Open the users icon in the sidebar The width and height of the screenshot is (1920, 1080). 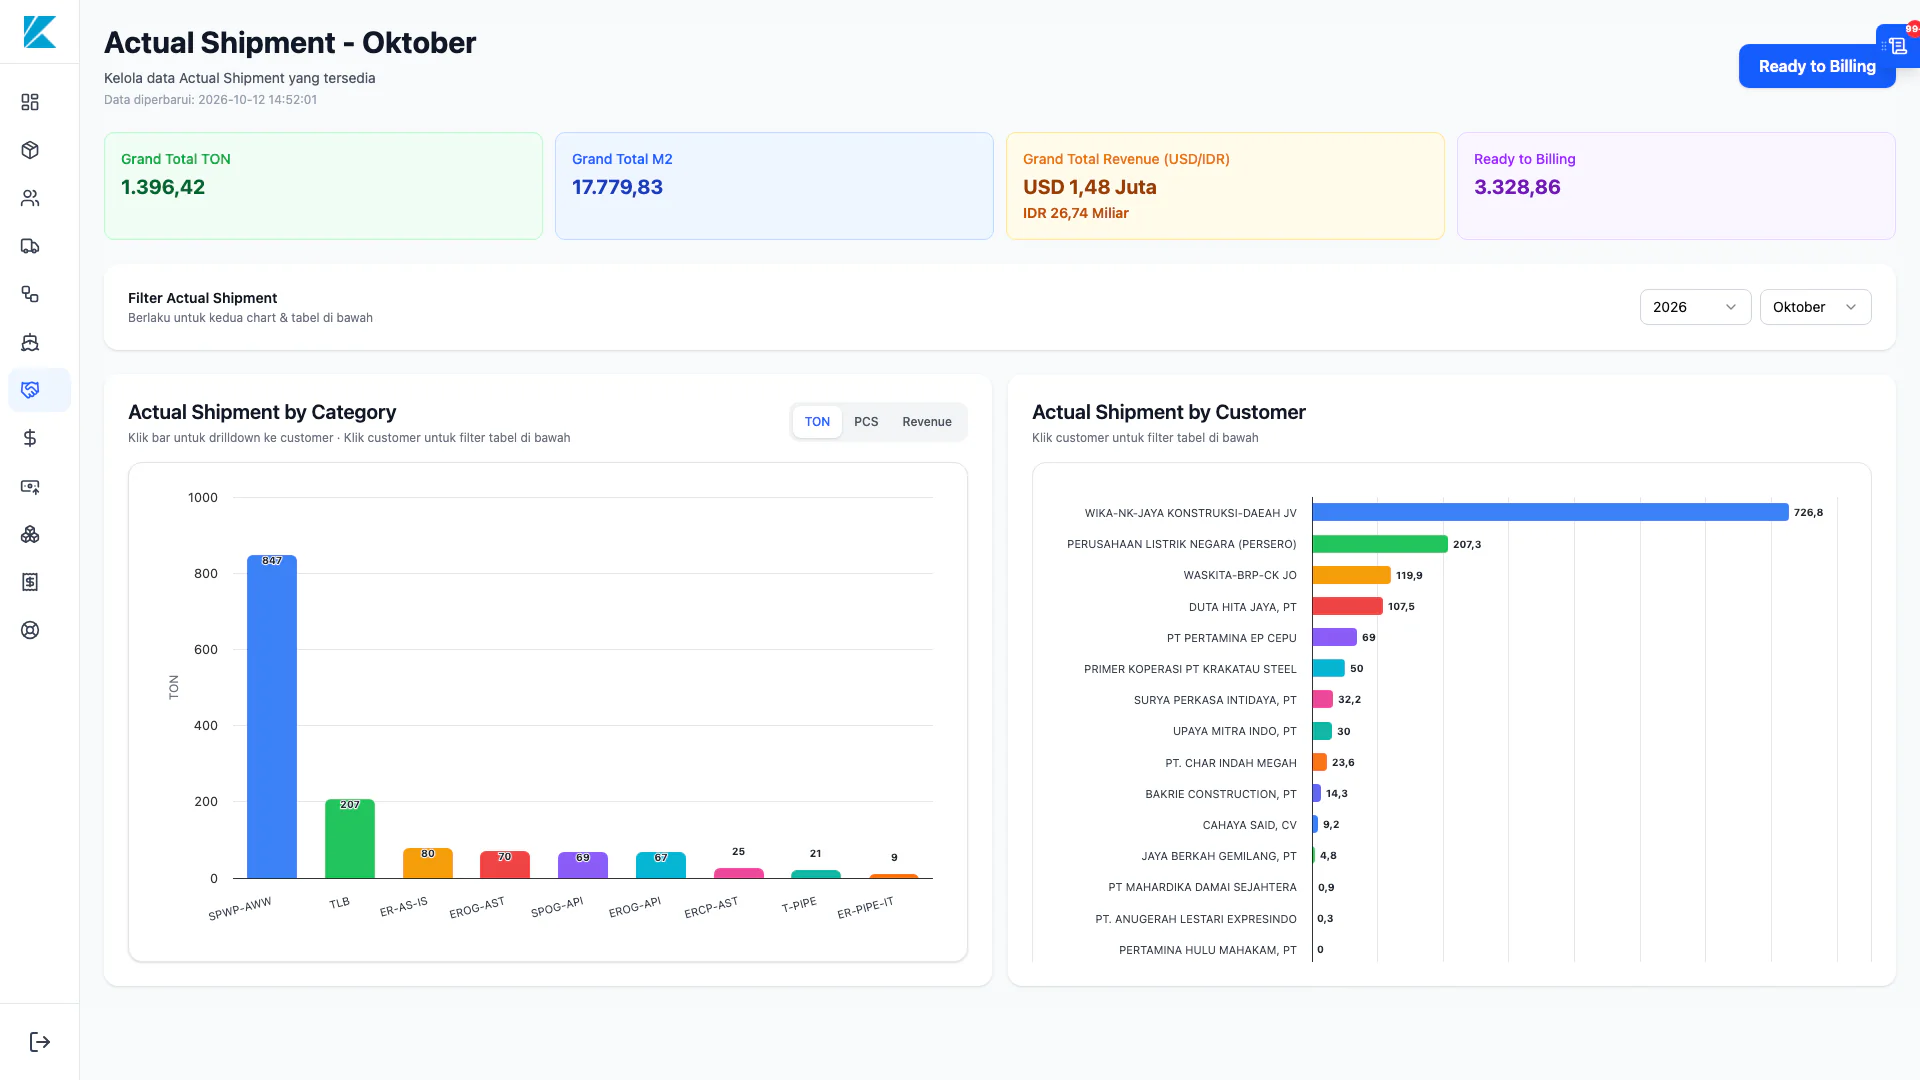[x=30, y=198]
